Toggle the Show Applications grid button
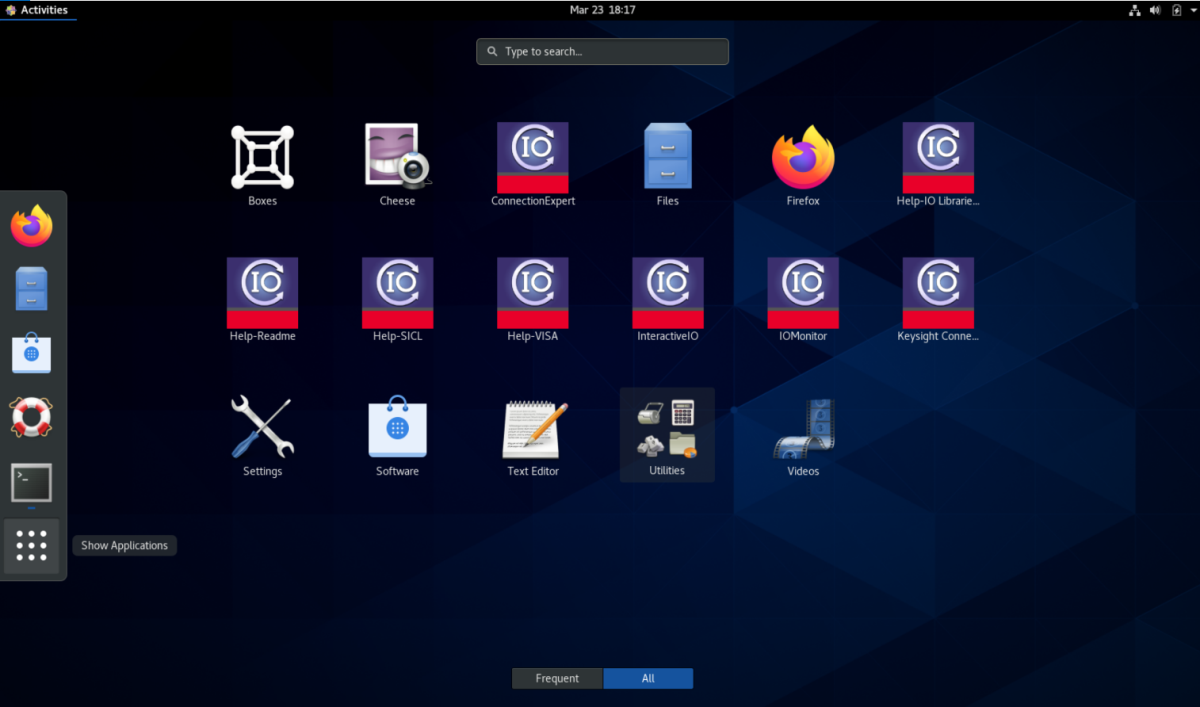Viewport: 1200px width, 707px height. tap(32, 546)
